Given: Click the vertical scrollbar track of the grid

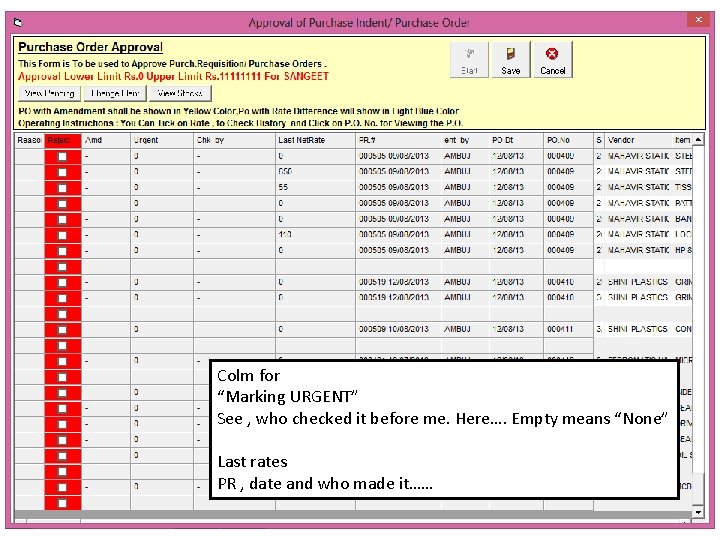Looking at the screenshot, I should [x=698, y=326].
